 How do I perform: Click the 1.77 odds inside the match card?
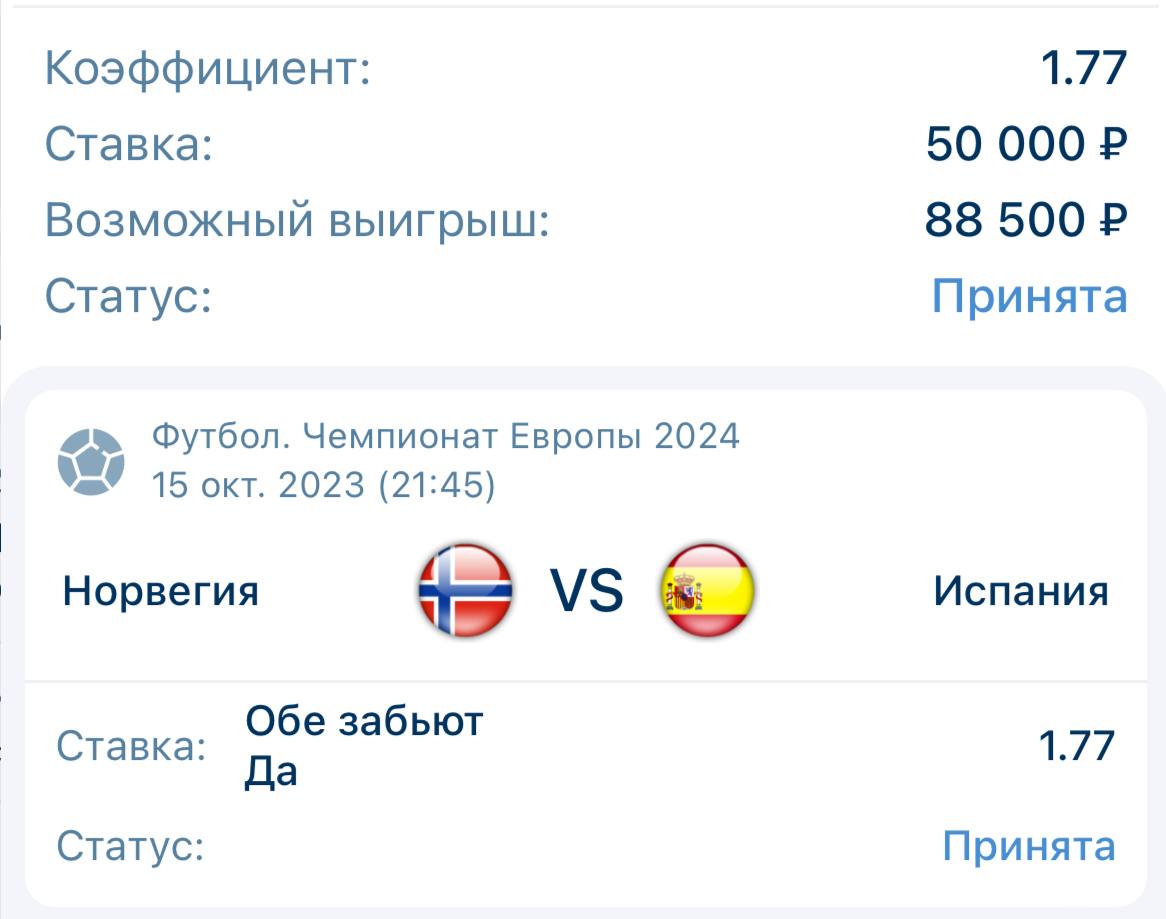click(x=1076, y=746)
